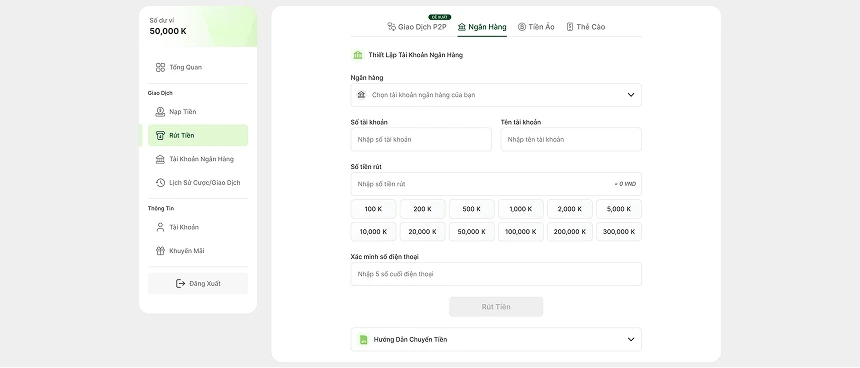
Task: Open the Thẻ Cào tab
Action: [x=585, y=27]
